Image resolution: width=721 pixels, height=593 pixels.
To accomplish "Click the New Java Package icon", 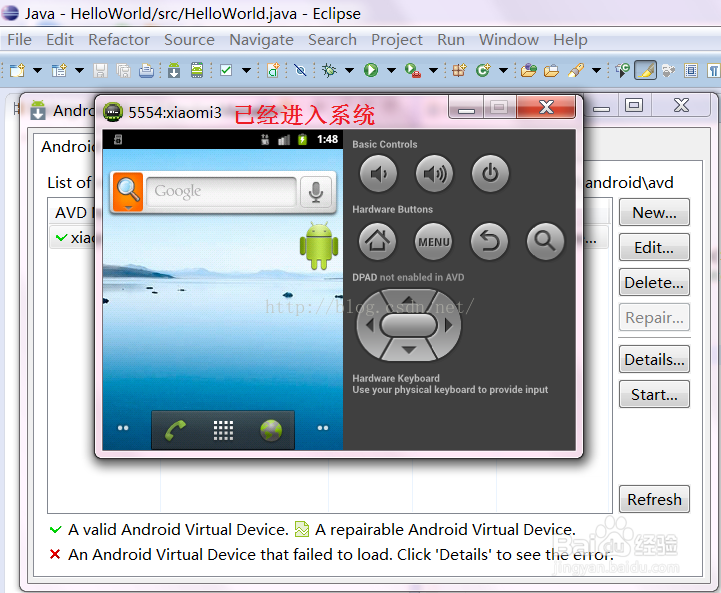I will click(x=459, y=70).
